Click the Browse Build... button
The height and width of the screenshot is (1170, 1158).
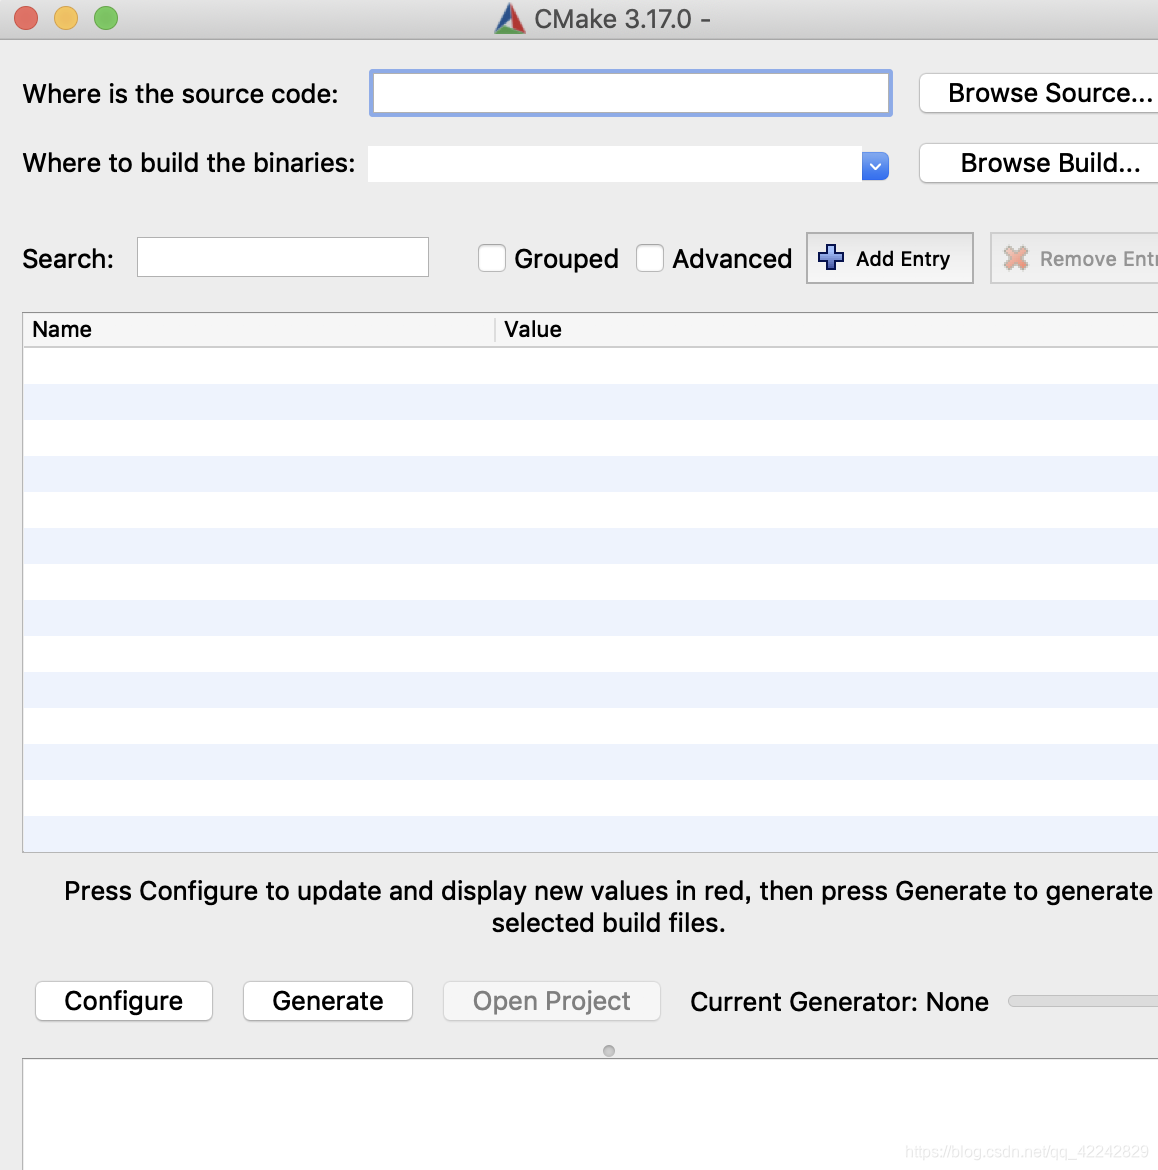point(1039,163)
